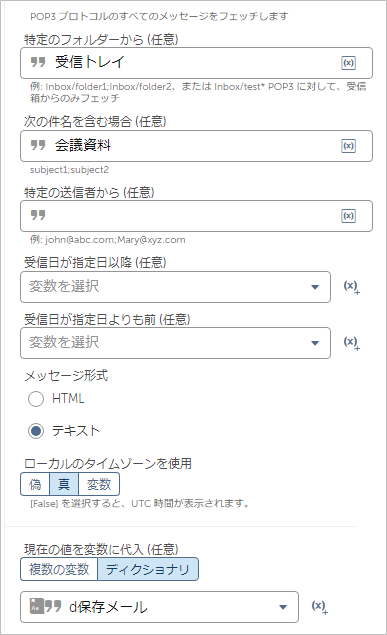Click quote icon in 受信トレイ field
Screen dimensions: 387x635
click(38, 62)
